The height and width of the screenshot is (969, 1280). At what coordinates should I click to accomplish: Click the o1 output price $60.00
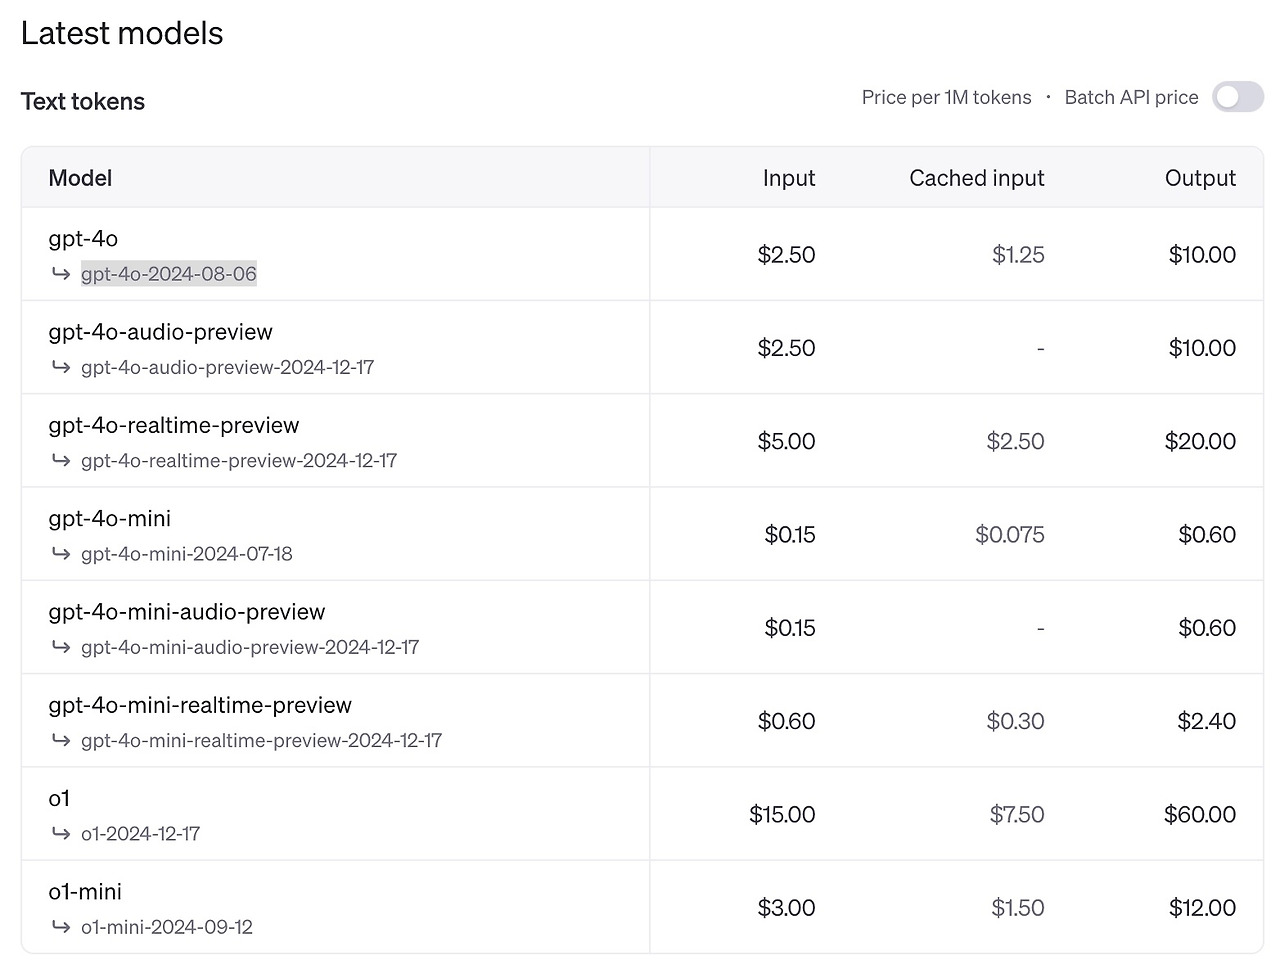click(1199, 814)
